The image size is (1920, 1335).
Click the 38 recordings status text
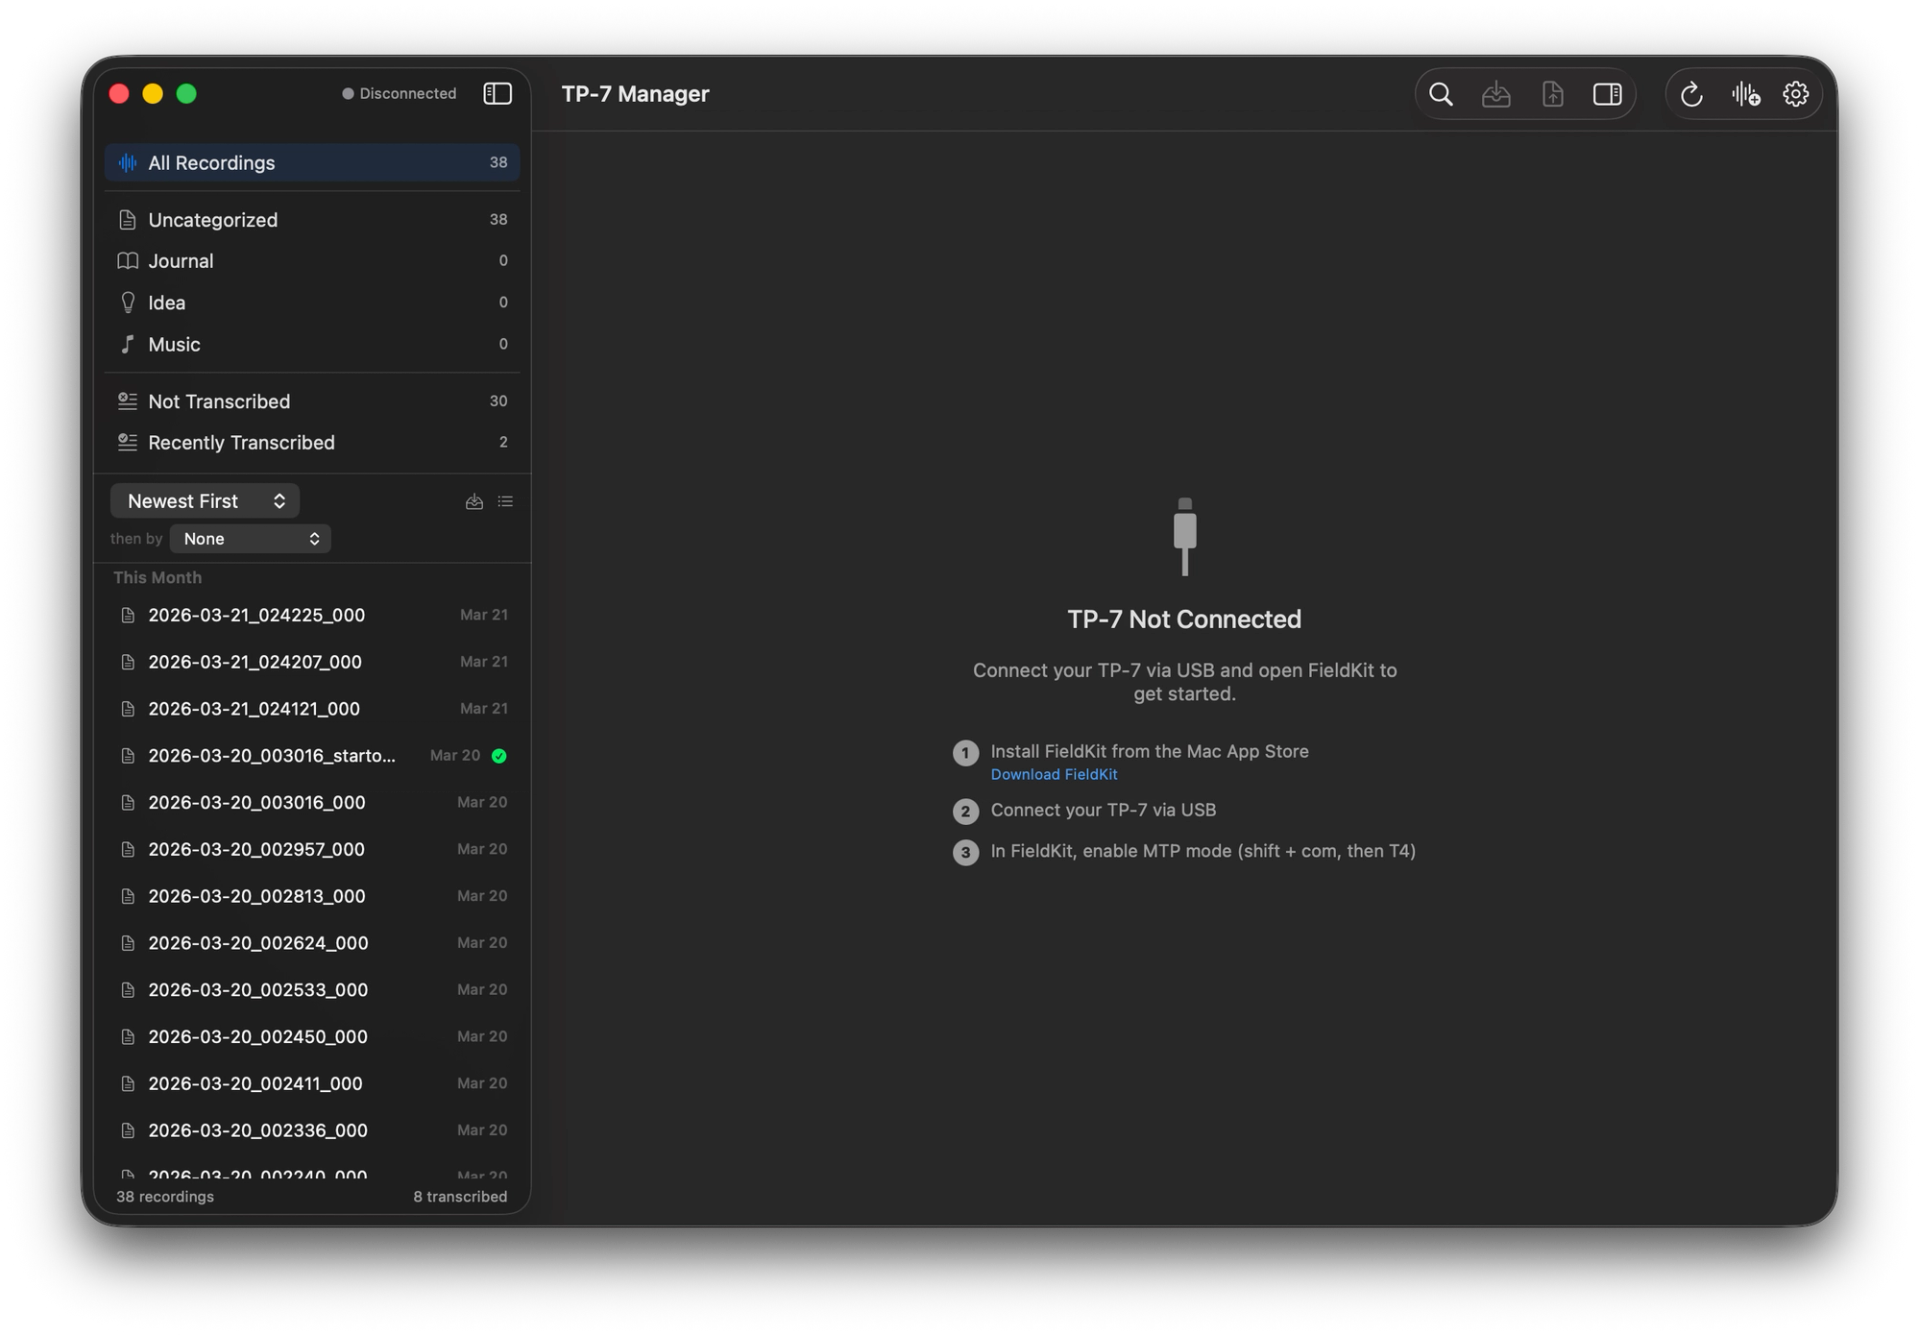pos(165,1197)
